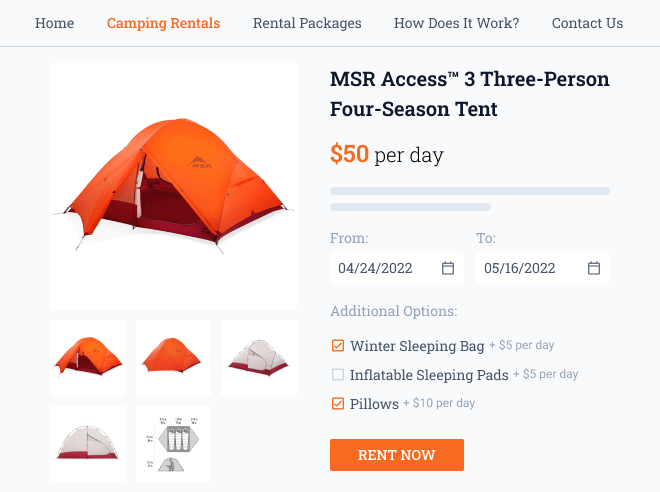Click the To date field 05/16/2022
The width and height of the screenshot is (660, 492).
pos(528,268)
